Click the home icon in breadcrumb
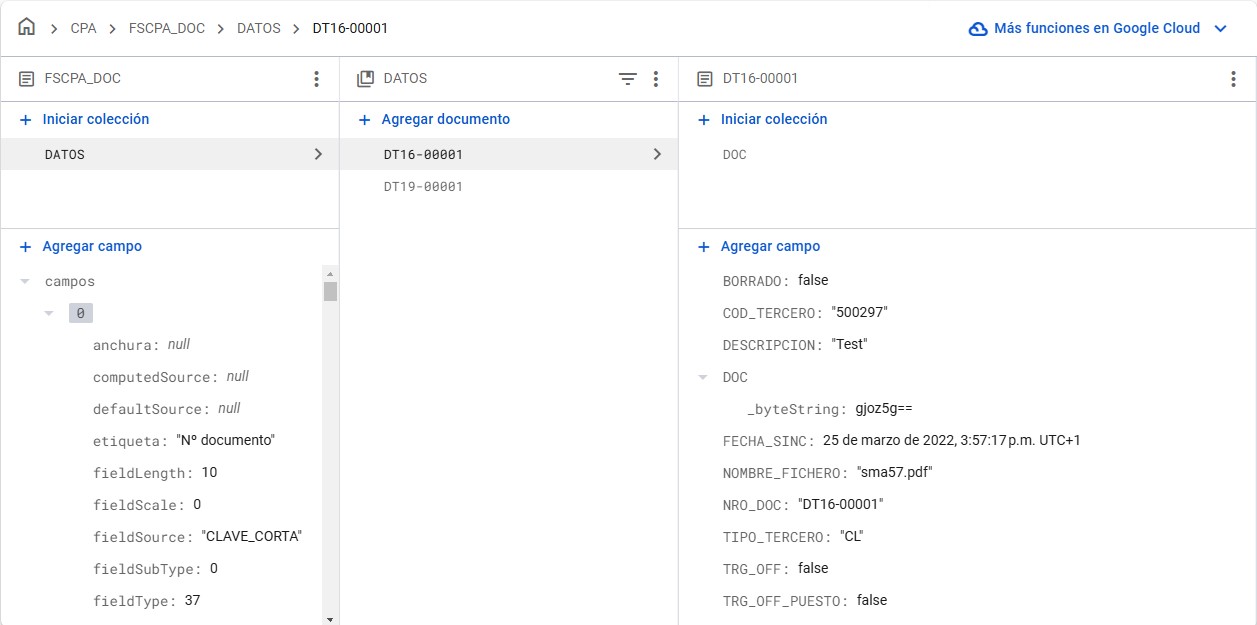This screenshot has width=1257, height=625. [x=26, y=28]
